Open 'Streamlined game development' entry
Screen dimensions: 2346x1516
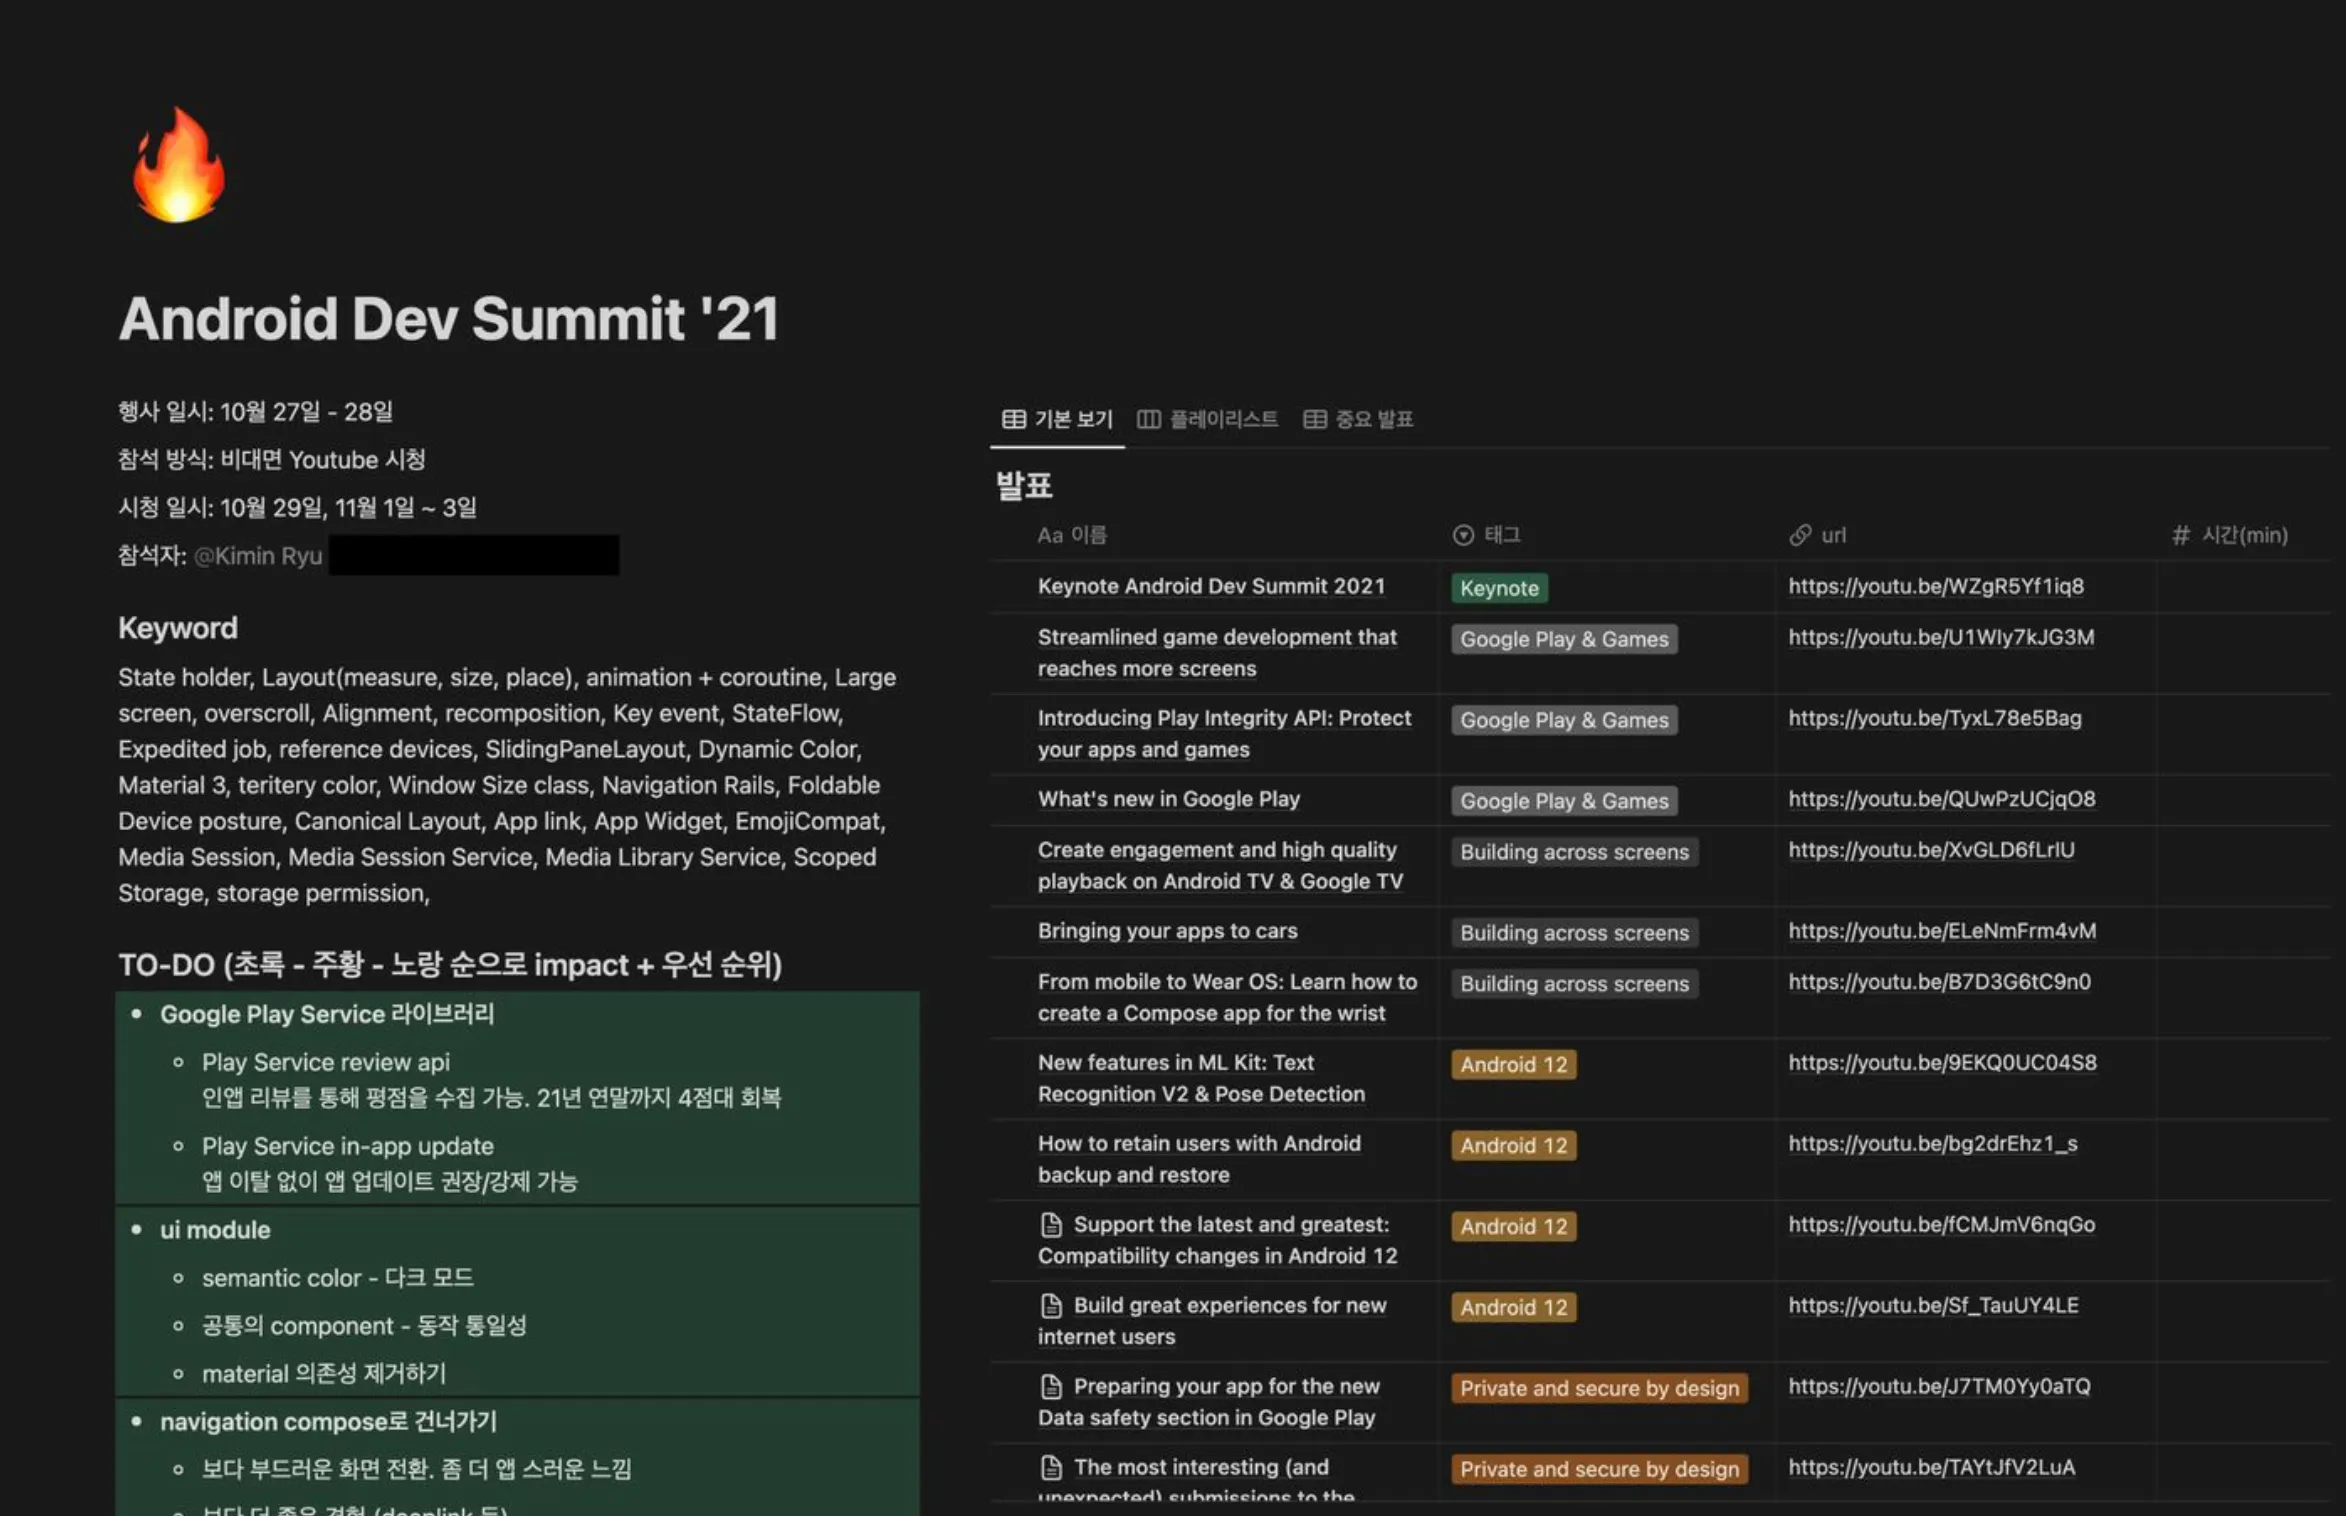pyautogui.click(x=1217, y=653)
